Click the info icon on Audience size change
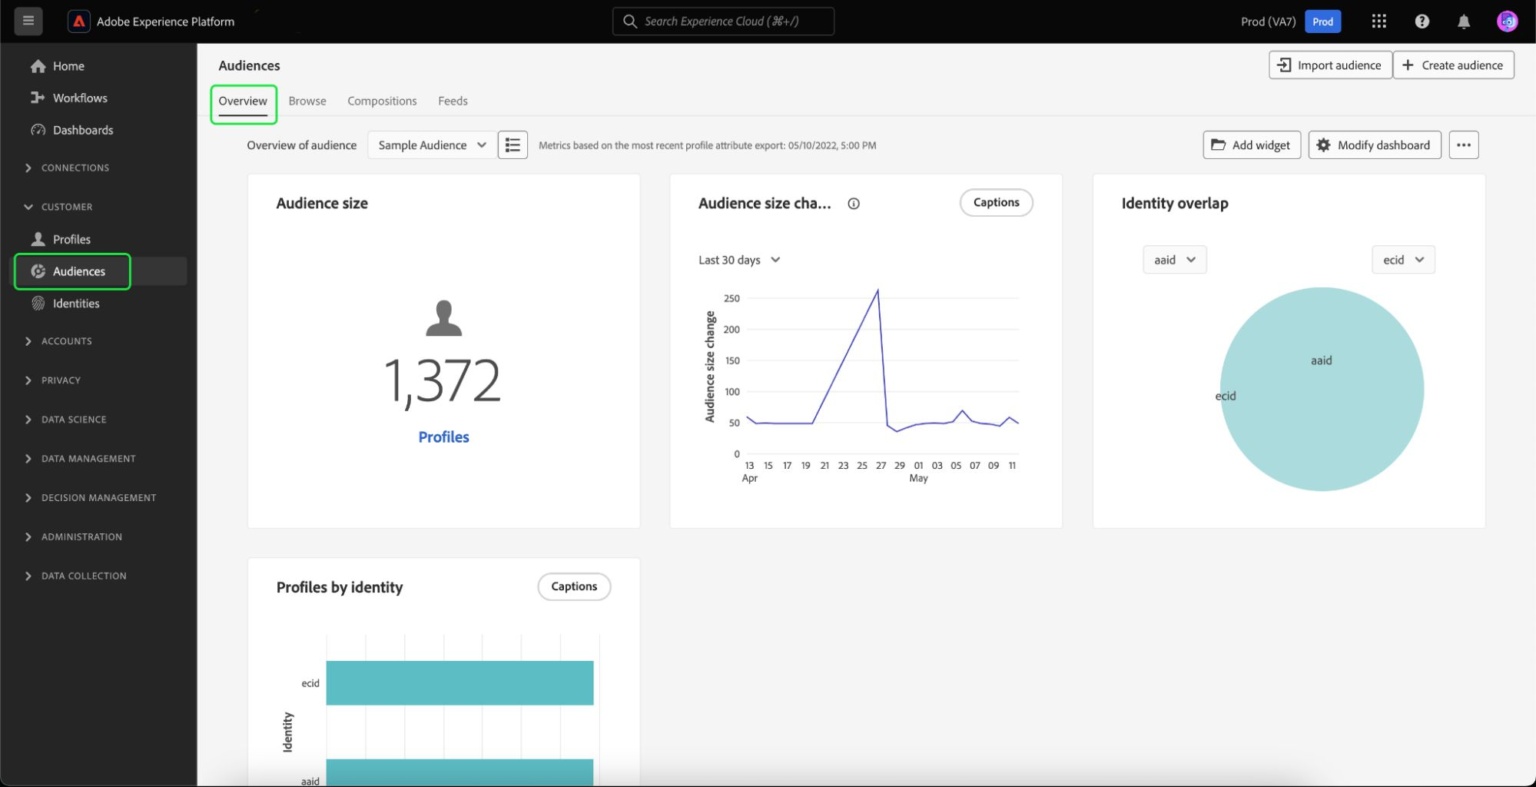The image size is (1536, 787). click(853, 203)
